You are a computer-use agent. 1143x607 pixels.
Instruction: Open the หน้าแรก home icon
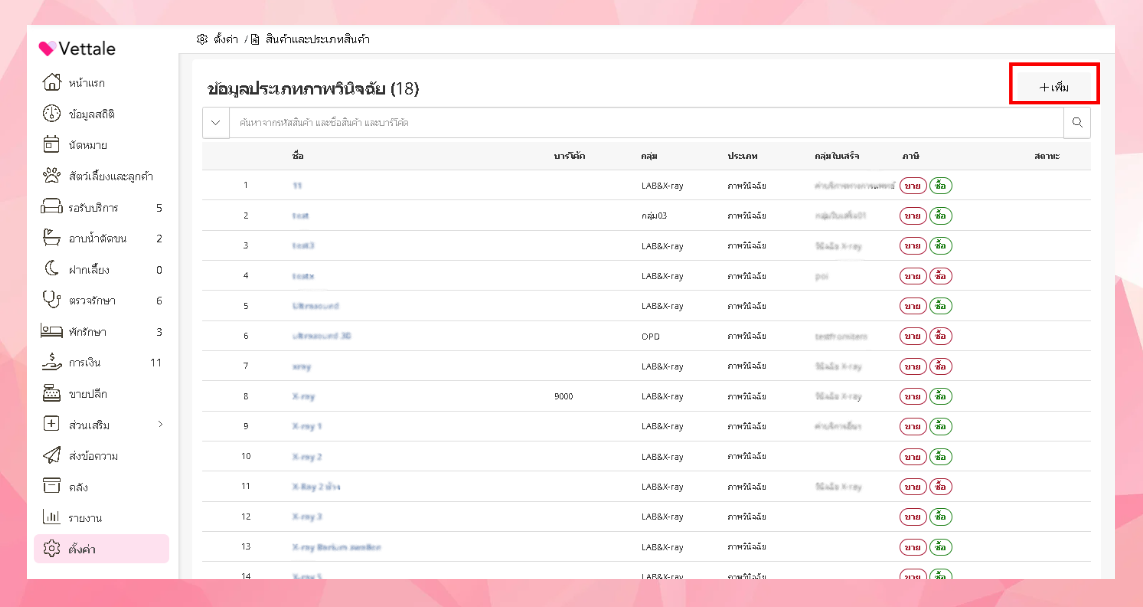point(52,82)
